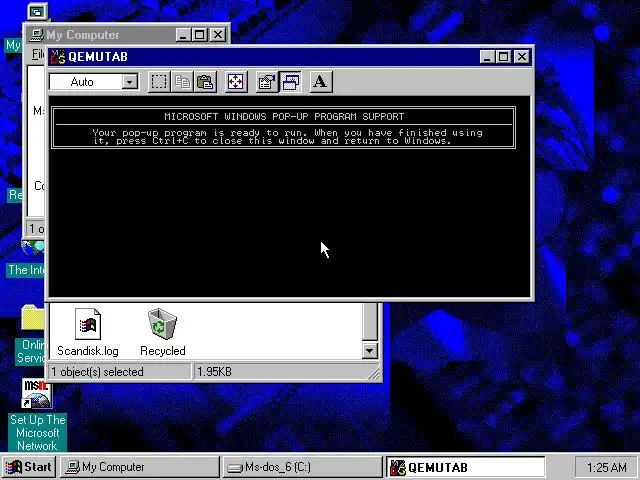Image resolution: width=640 pixels, height=480 pixels.
Task: Click the 1:25 AM taskbar clock
Action: (606, 467)
